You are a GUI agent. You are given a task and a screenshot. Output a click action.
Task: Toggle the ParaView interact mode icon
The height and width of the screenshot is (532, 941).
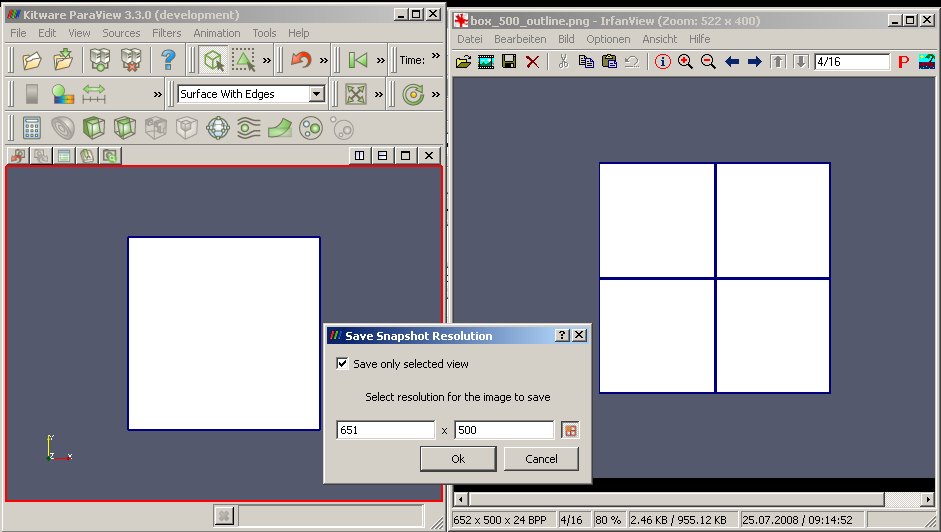pos(212,60)
